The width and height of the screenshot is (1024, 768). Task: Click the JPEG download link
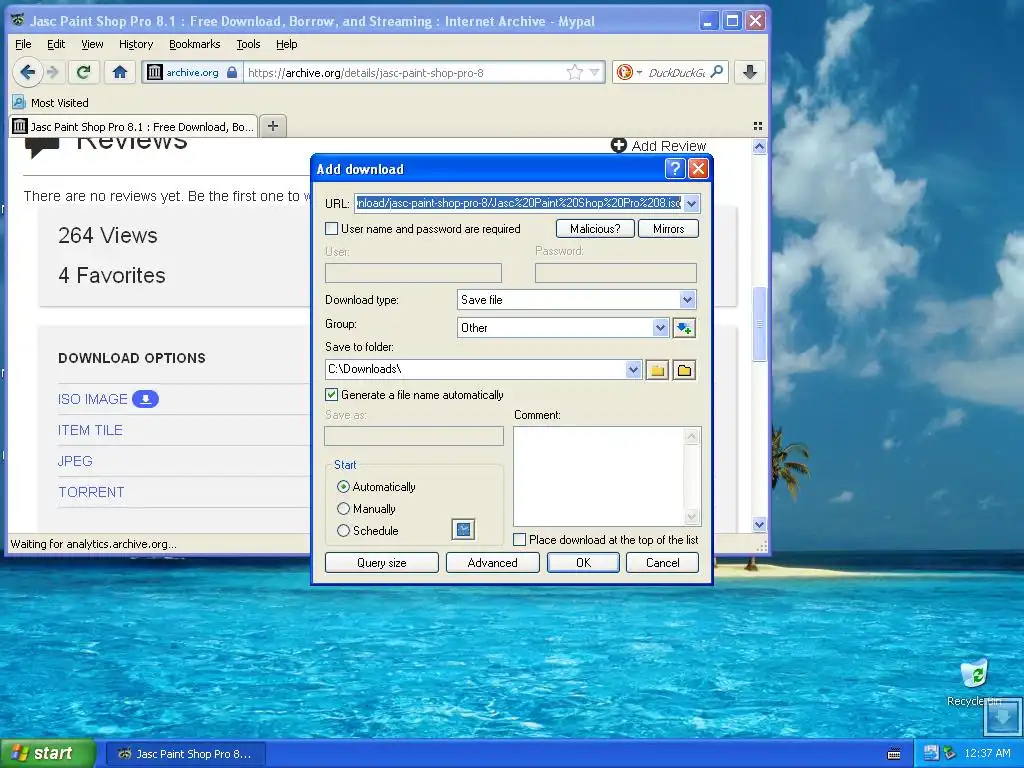75,461
